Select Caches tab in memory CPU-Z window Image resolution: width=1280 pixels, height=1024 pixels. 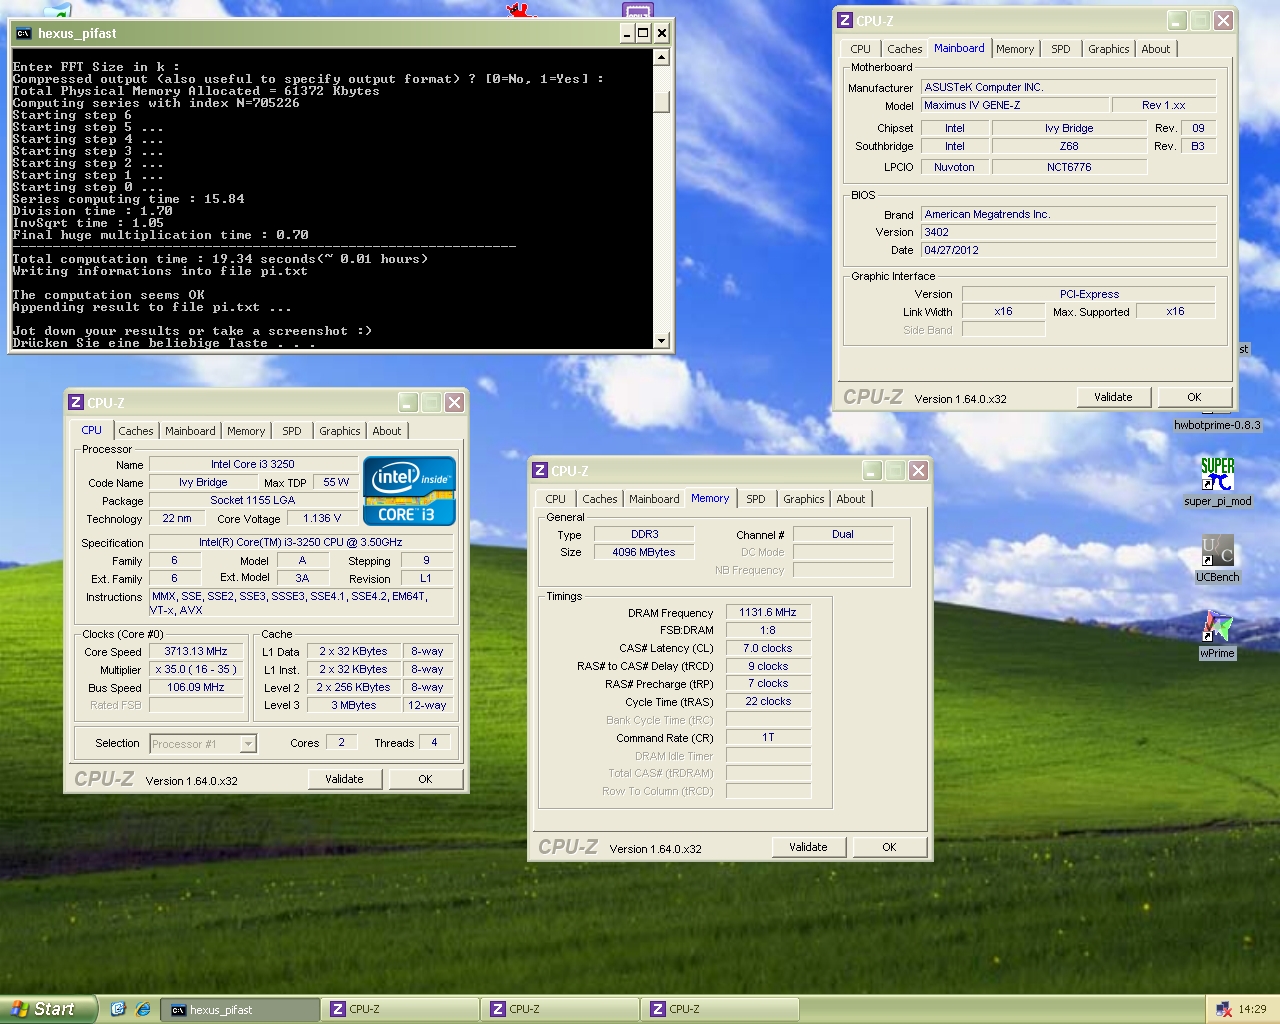pyautogui.click(x=600, y=499)
